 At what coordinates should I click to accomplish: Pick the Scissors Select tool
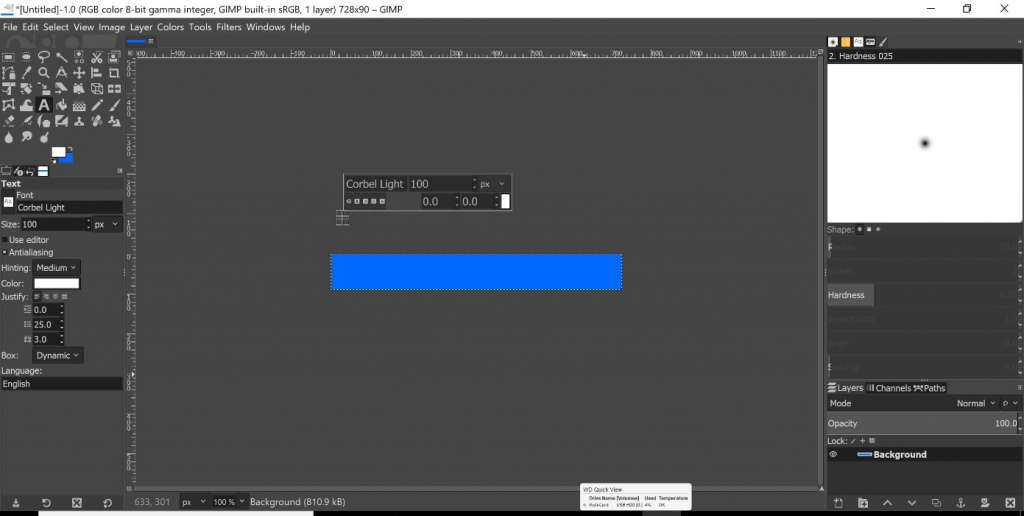point(98,57)
